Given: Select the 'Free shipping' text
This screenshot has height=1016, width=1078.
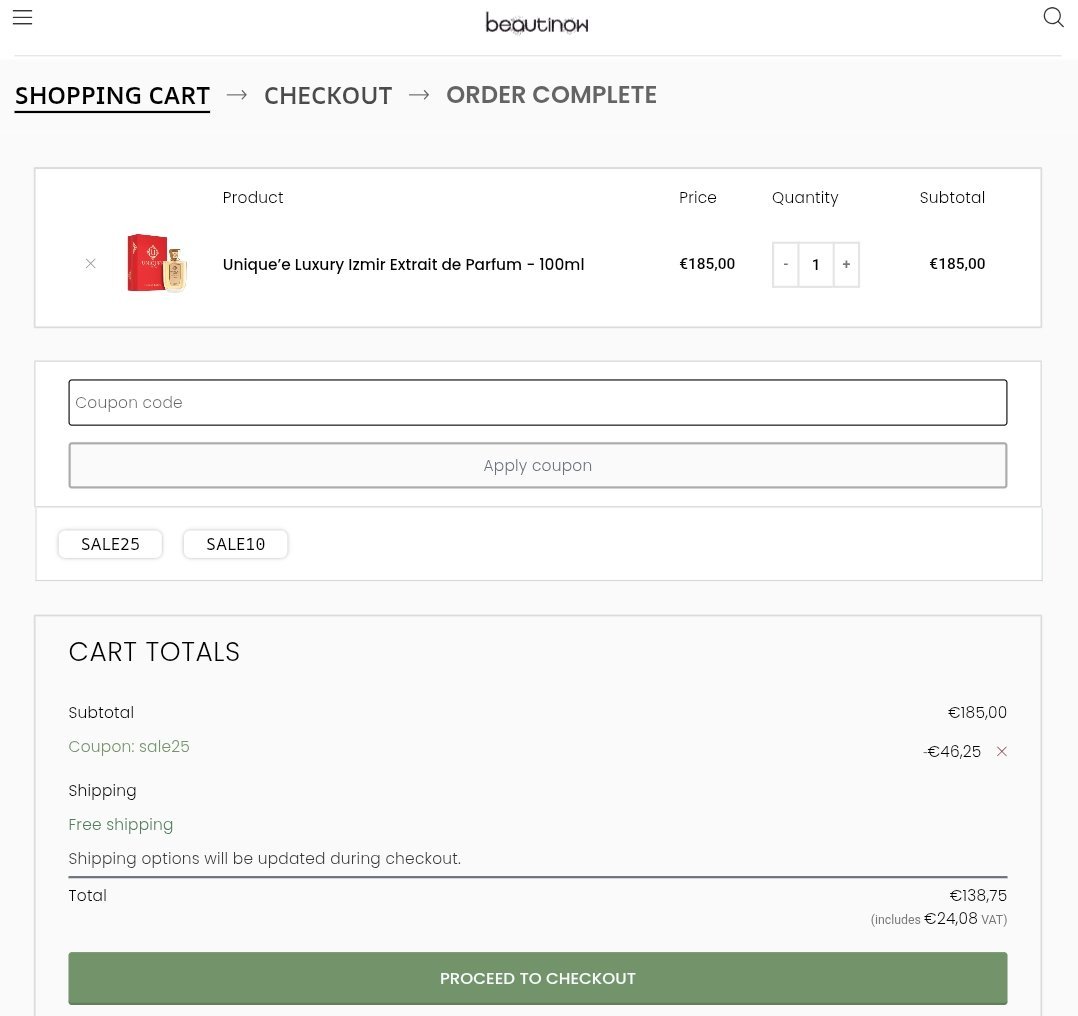Looking at the screenshot, I should click(x=121, y=824).
